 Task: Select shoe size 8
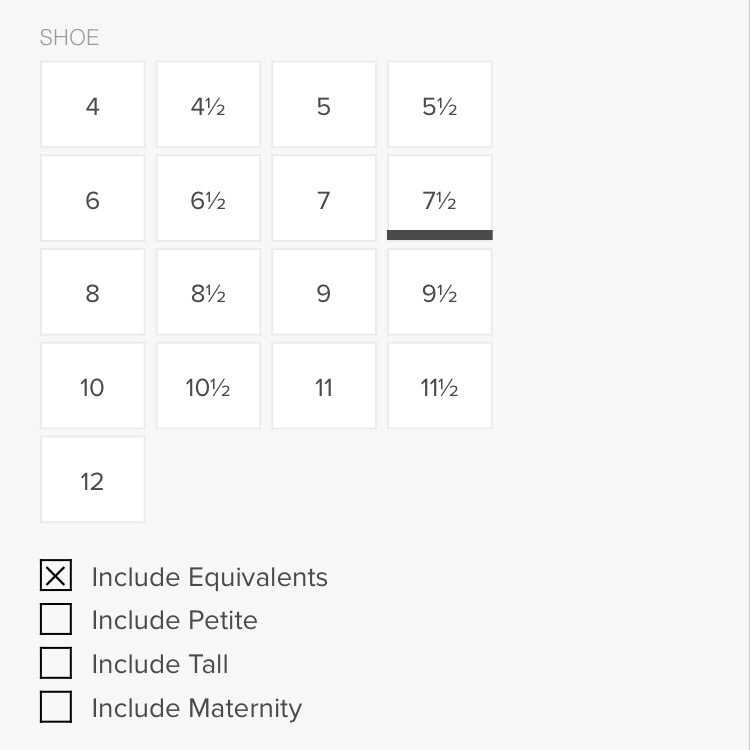tap(93, 292)
